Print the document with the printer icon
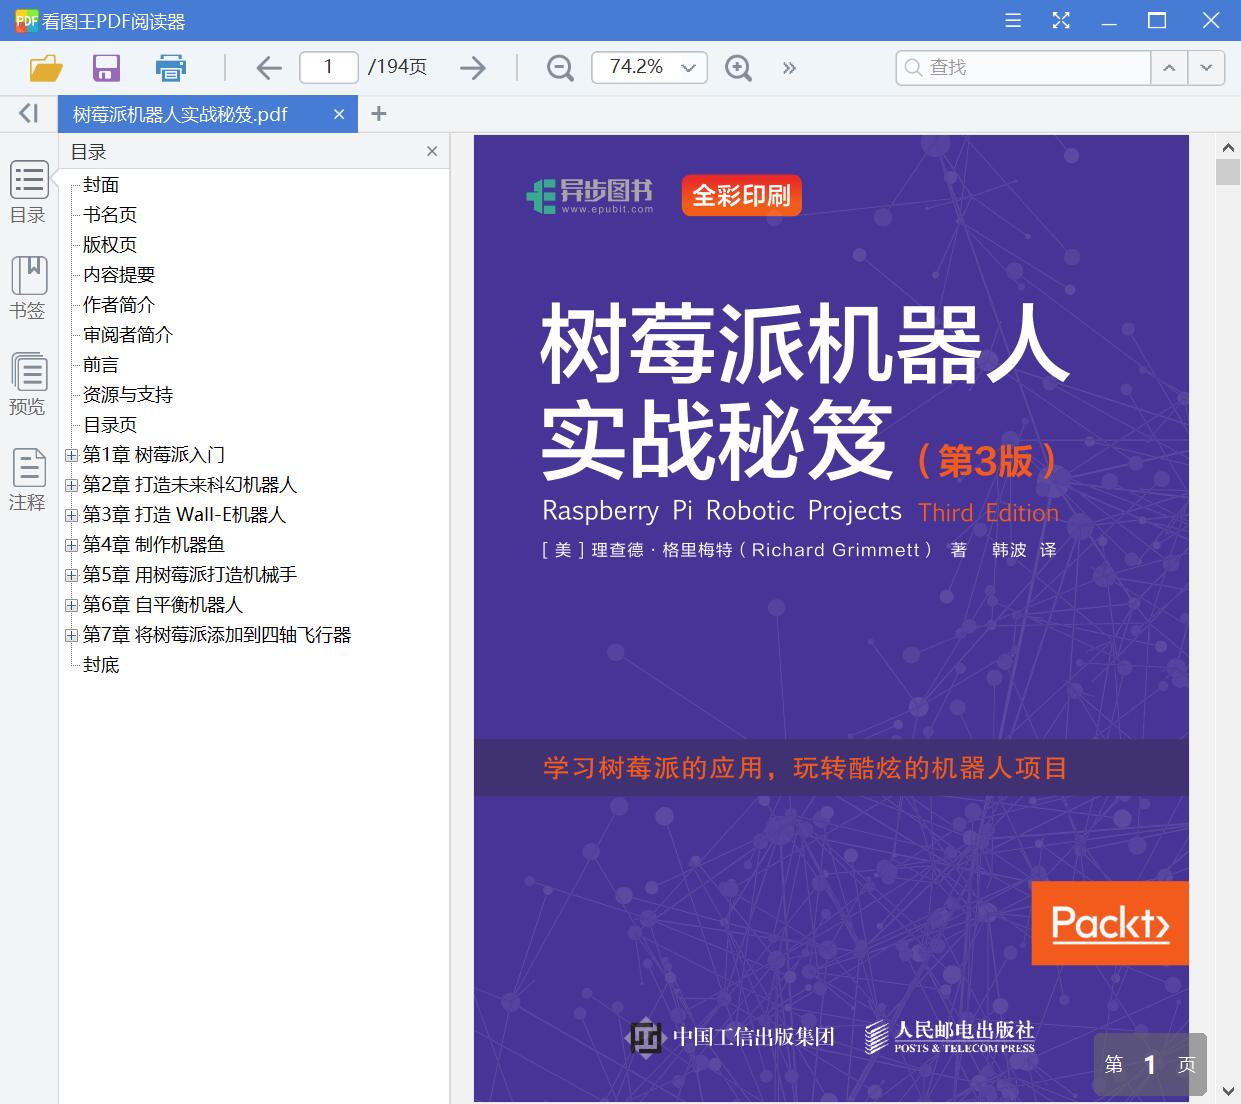This screenshot has width=1241, height=1104. tap(171, 68)
